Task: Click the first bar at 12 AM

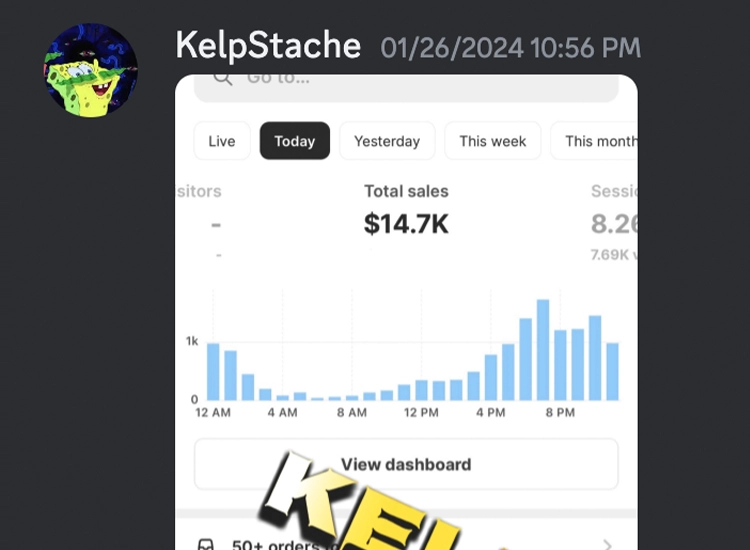Action: pos(213,371)
